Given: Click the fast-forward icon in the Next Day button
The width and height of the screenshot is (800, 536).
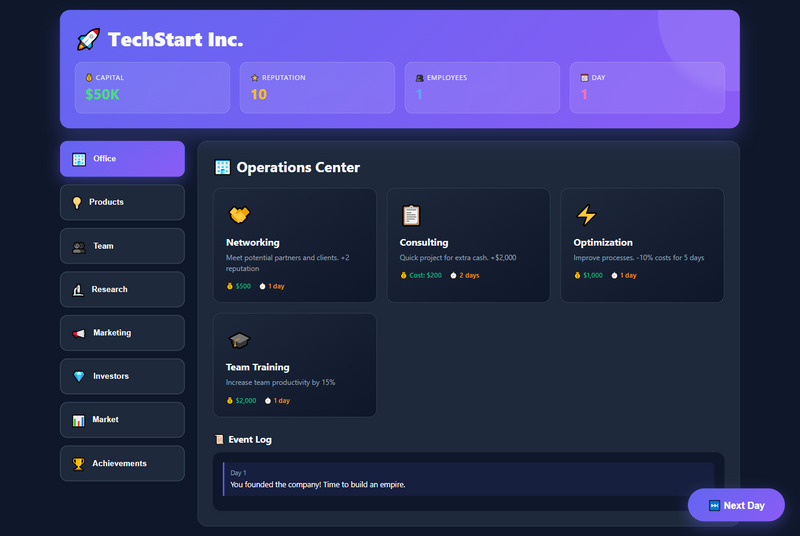Looking at the screenshot, I should tap(714, 505).
